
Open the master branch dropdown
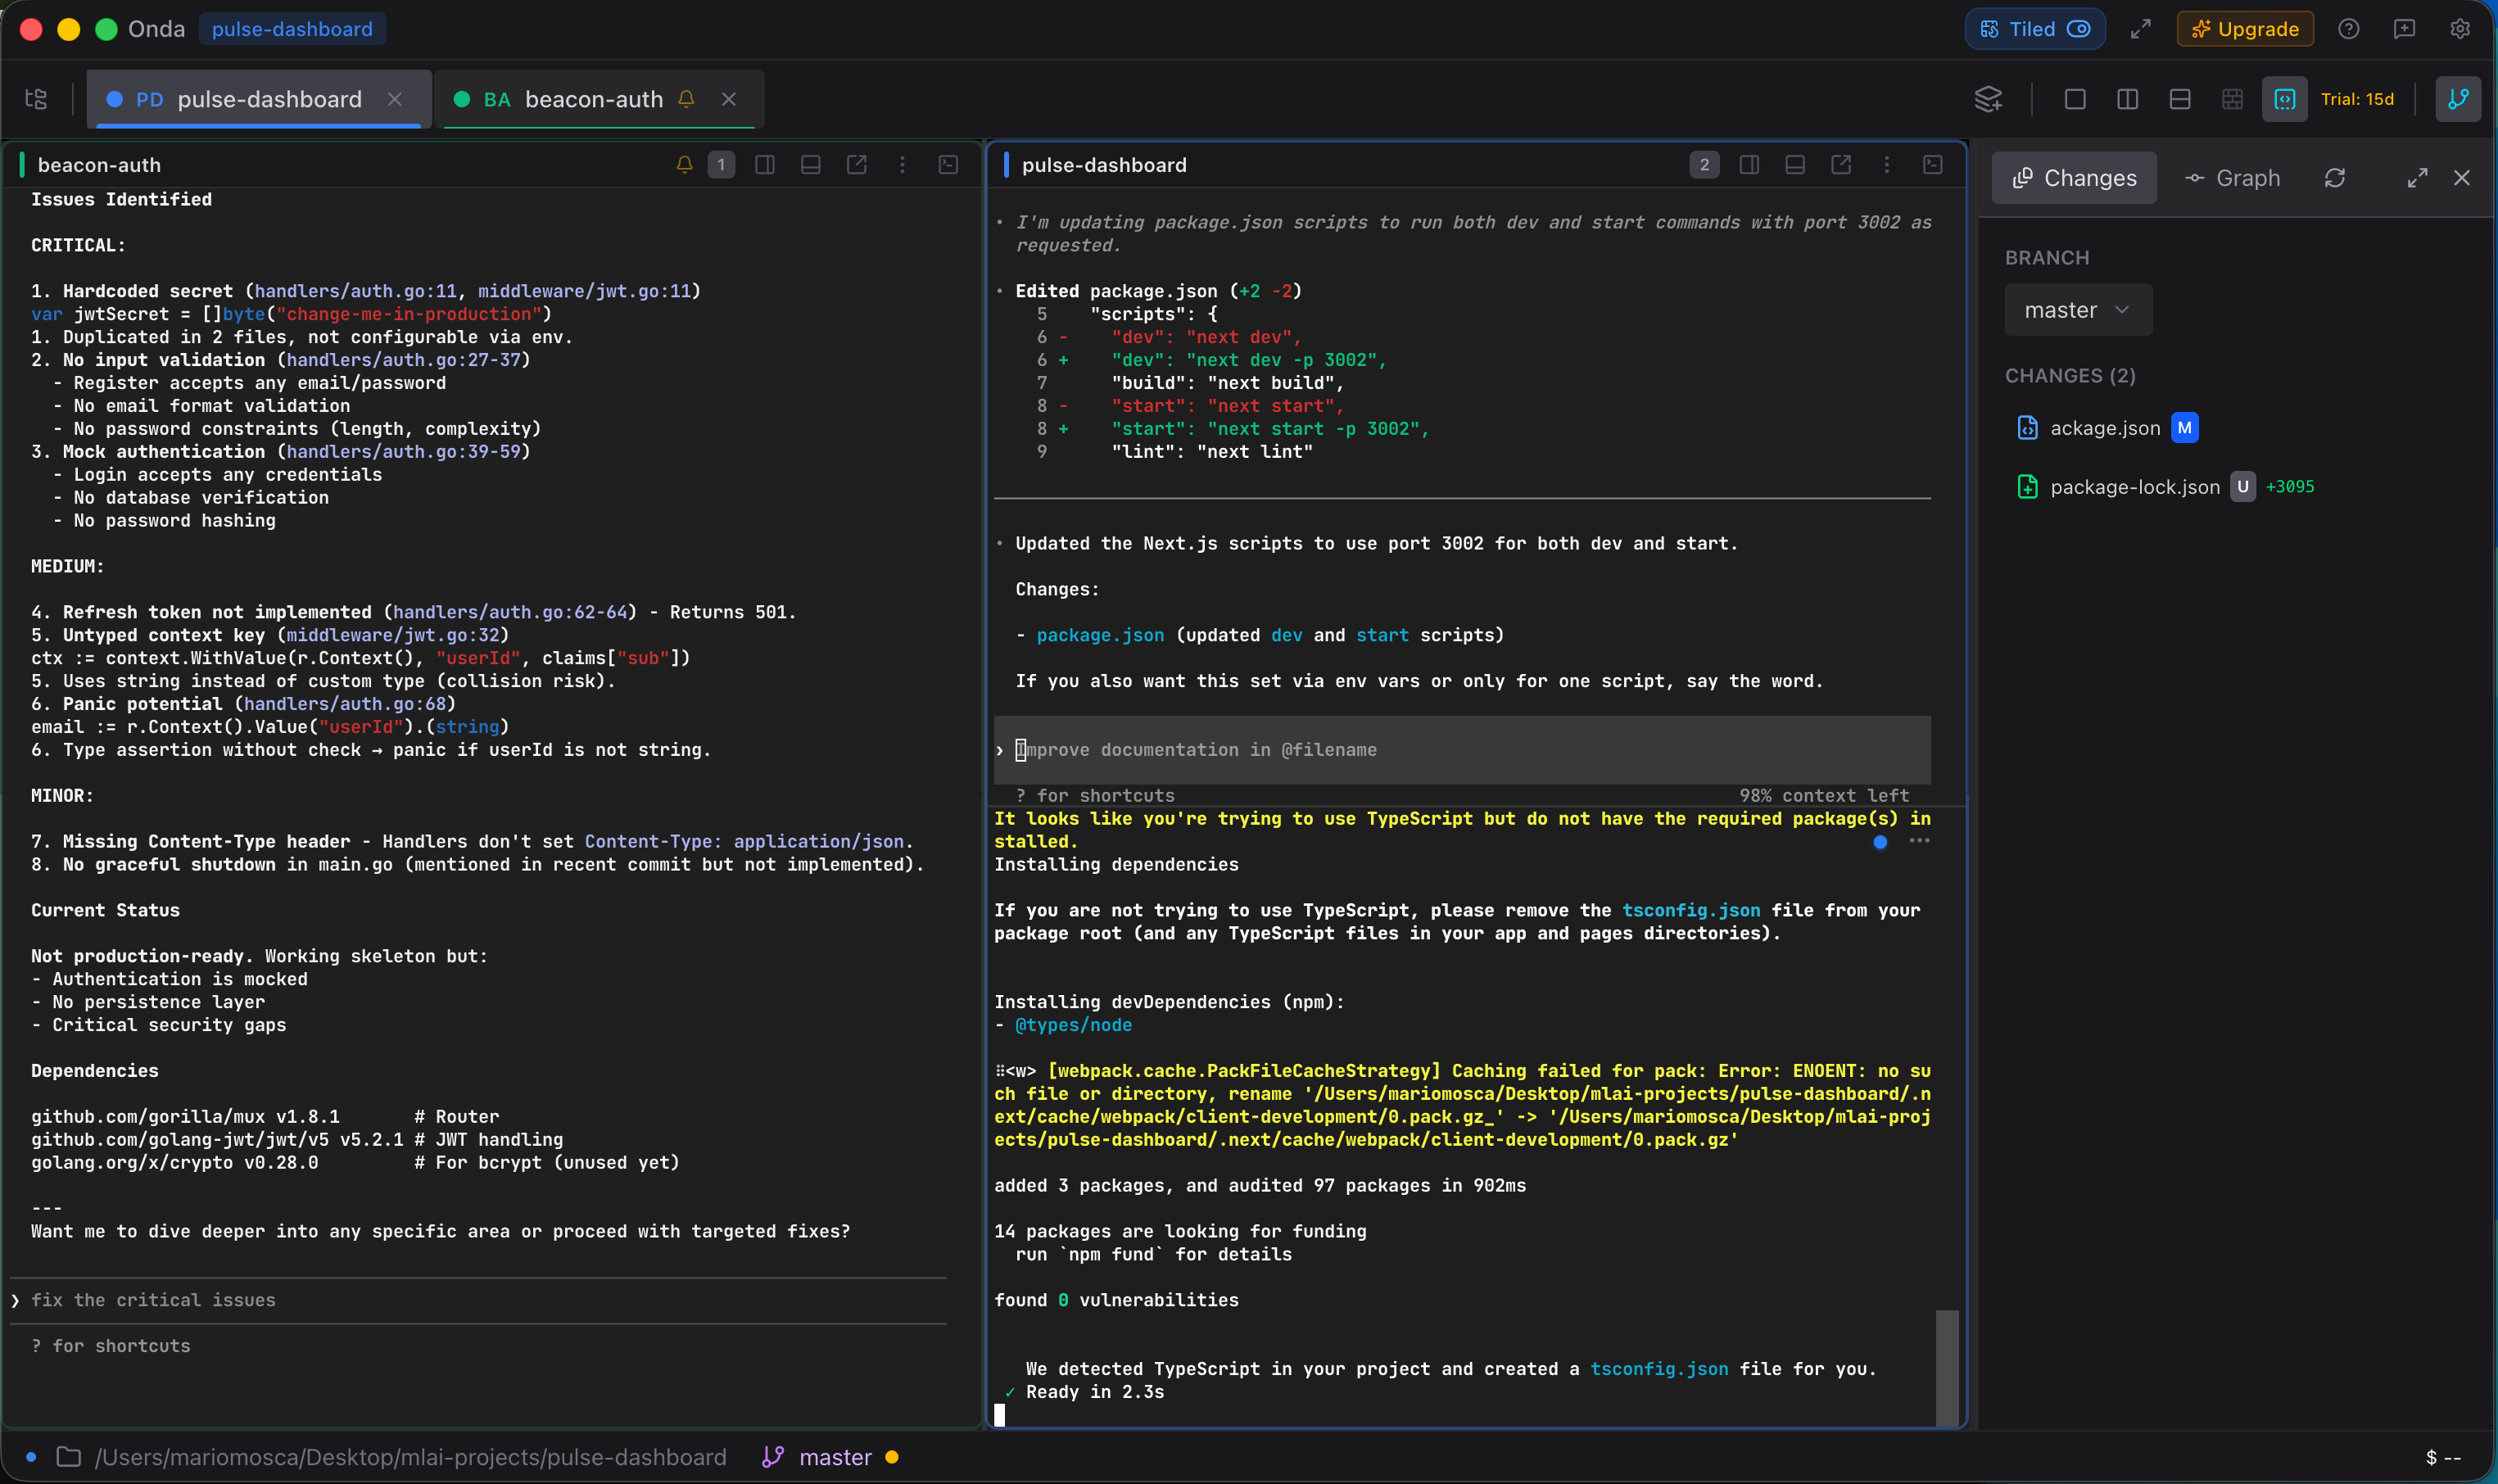[x=2077, y=310]
